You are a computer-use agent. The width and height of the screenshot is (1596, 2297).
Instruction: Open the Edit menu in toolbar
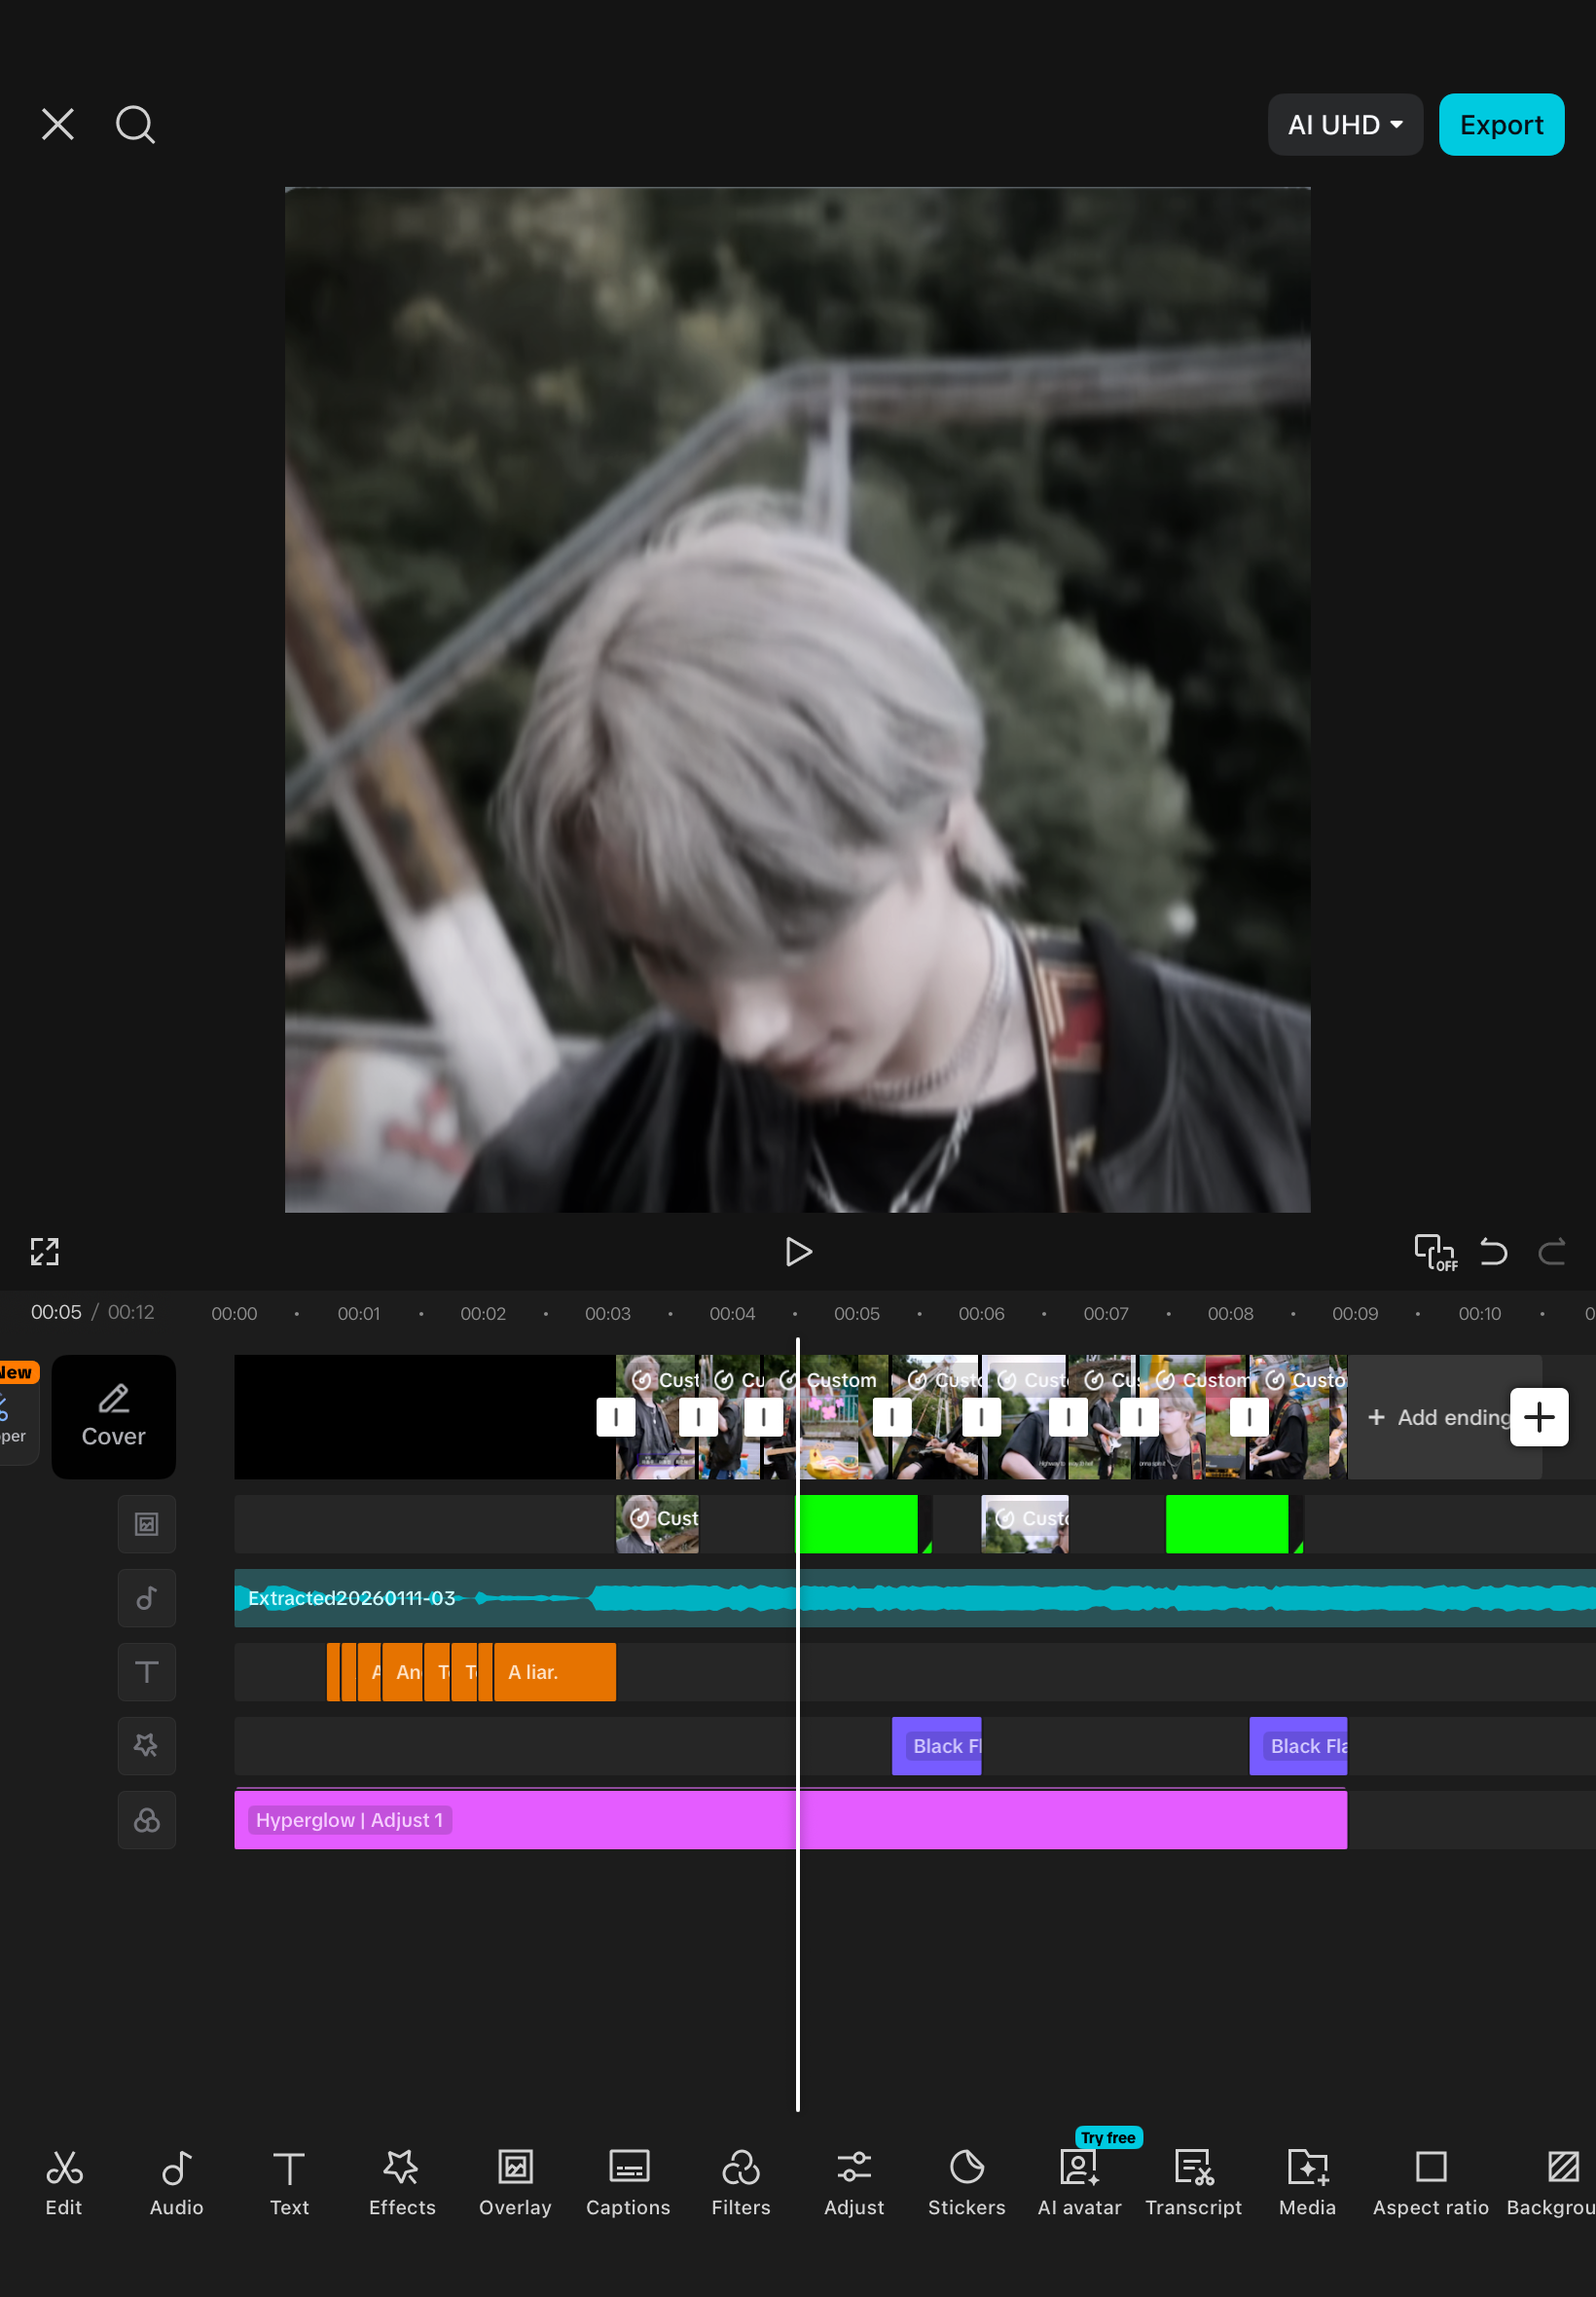[x=64, y=2183]
